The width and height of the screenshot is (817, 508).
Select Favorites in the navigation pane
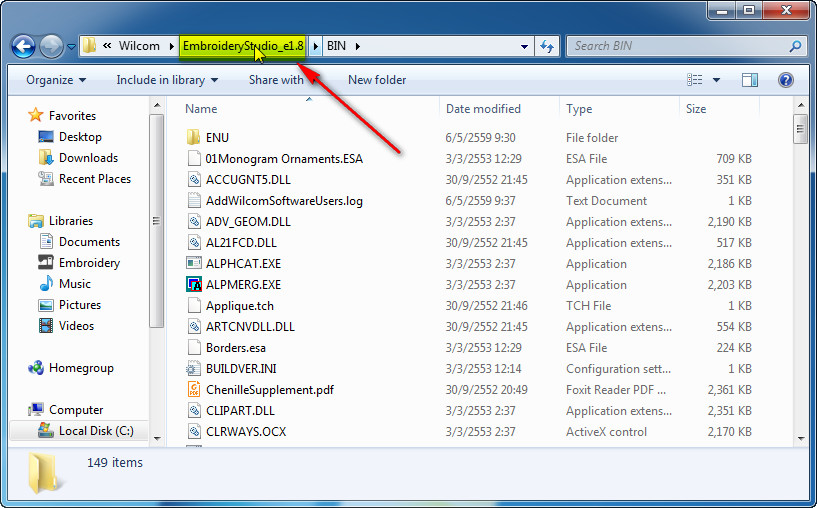62,116
